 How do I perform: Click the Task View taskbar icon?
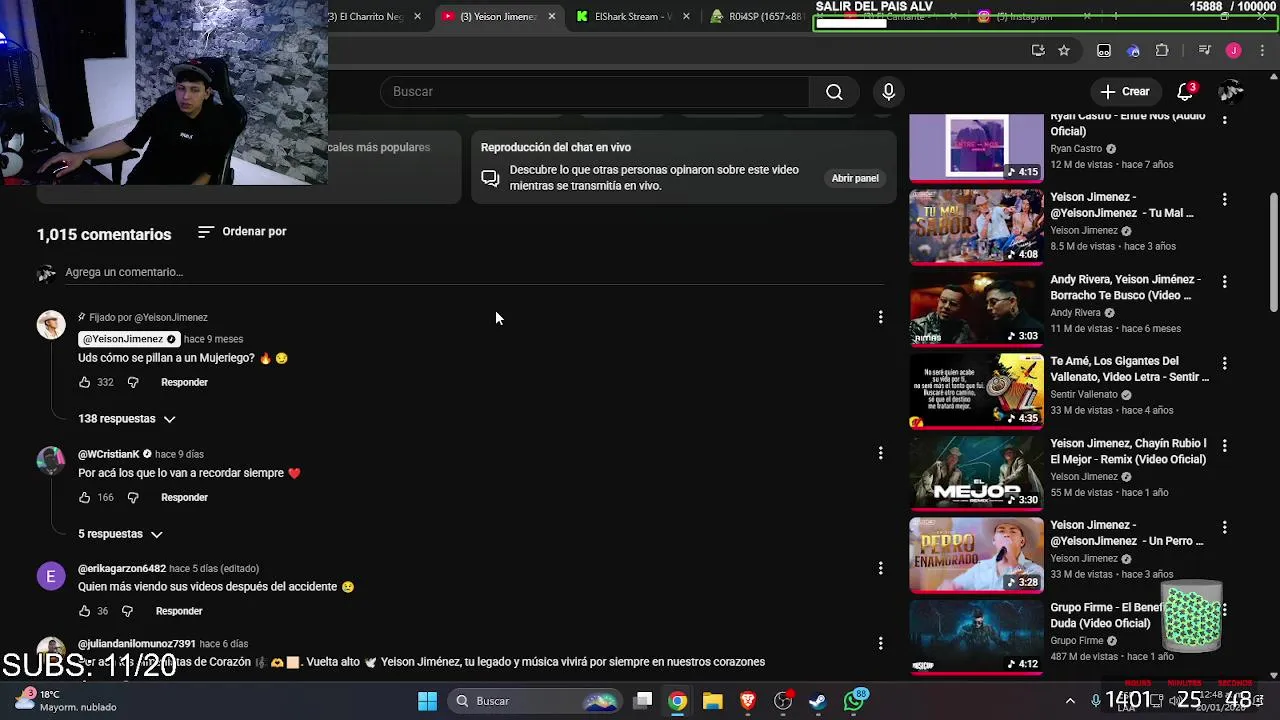click(x=643, y=700)
